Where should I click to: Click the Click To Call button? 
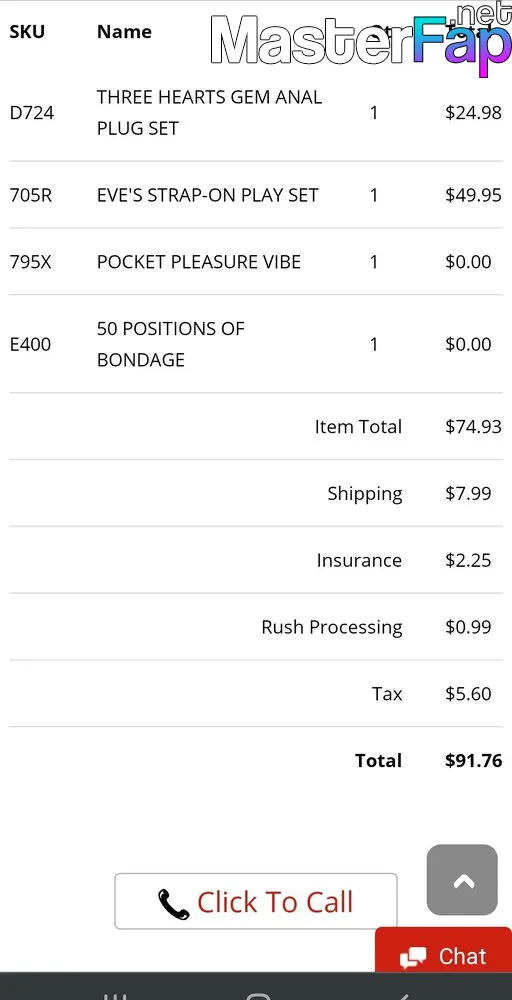256,901
